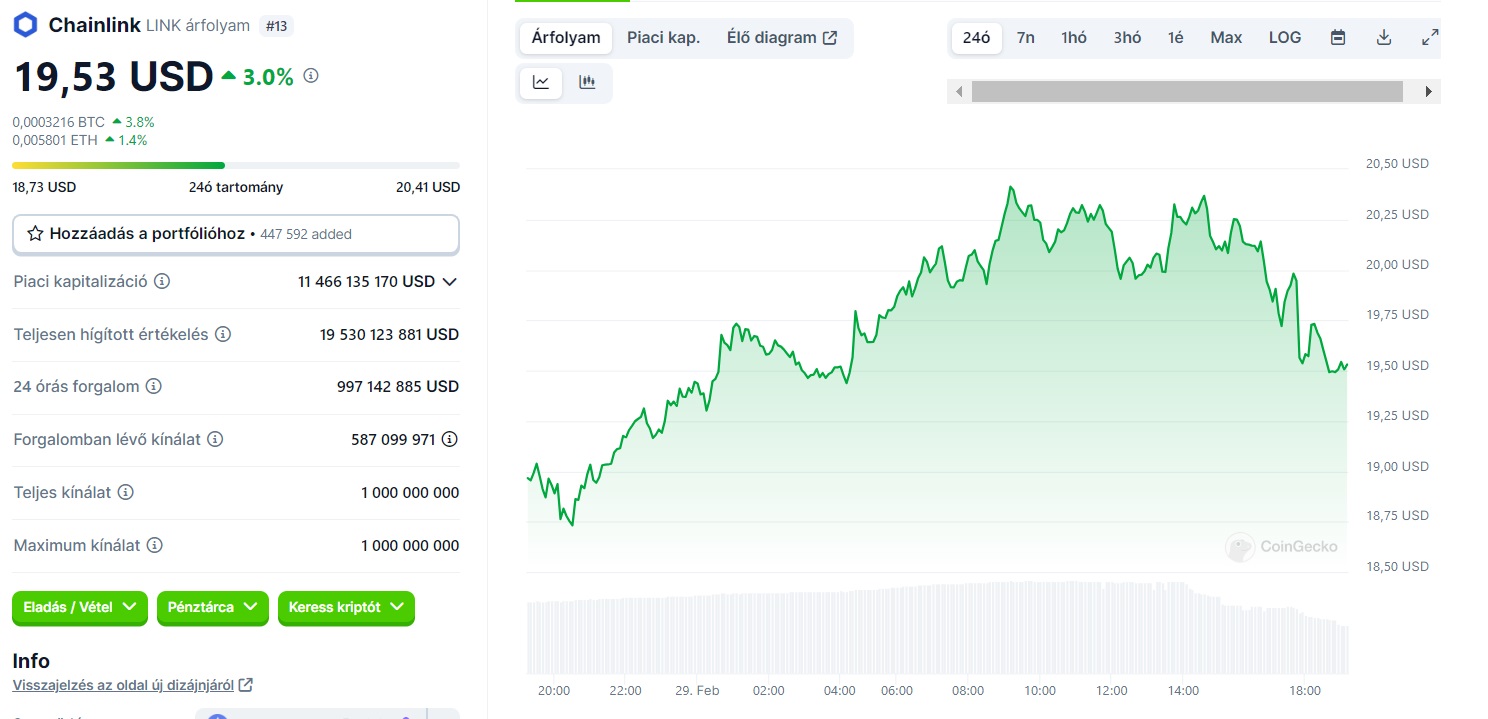Image resolution: width=1488 pixels, height=719 pixels.
Task: Switch to the Piaci kap. tab
Action: pos(664,38)
